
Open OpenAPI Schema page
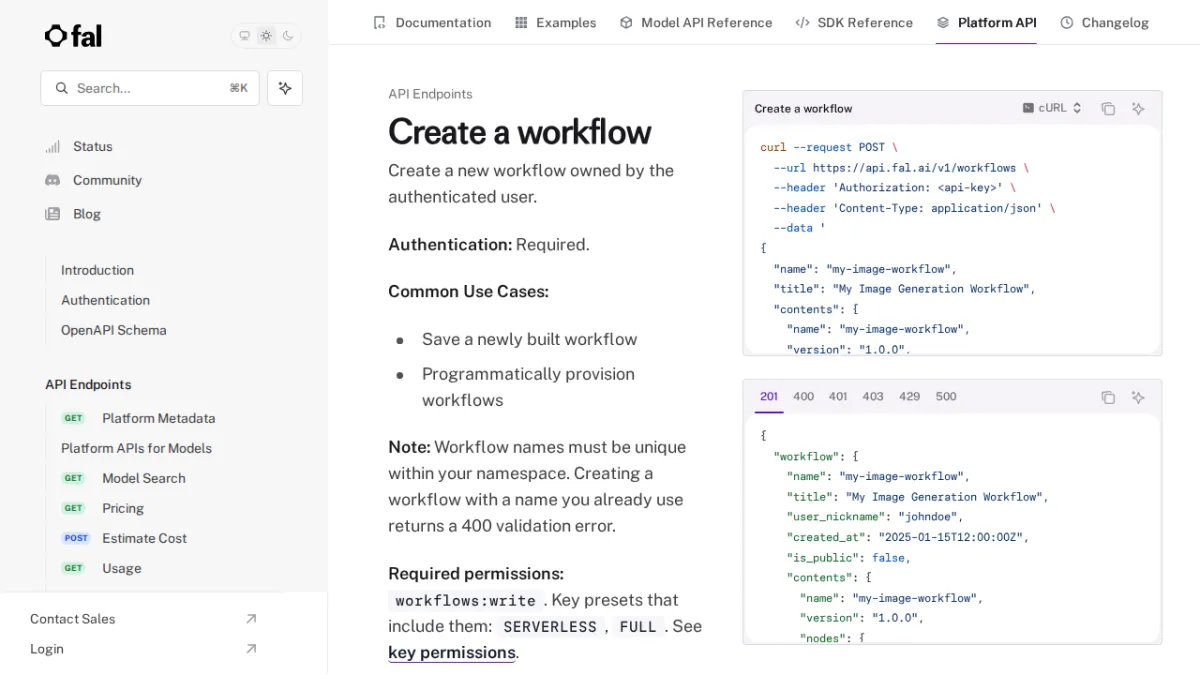point(113,330)
